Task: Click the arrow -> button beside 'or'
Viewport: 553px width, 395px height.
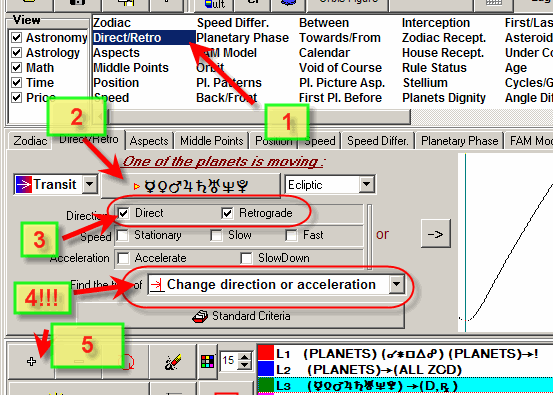Action: 436,234
